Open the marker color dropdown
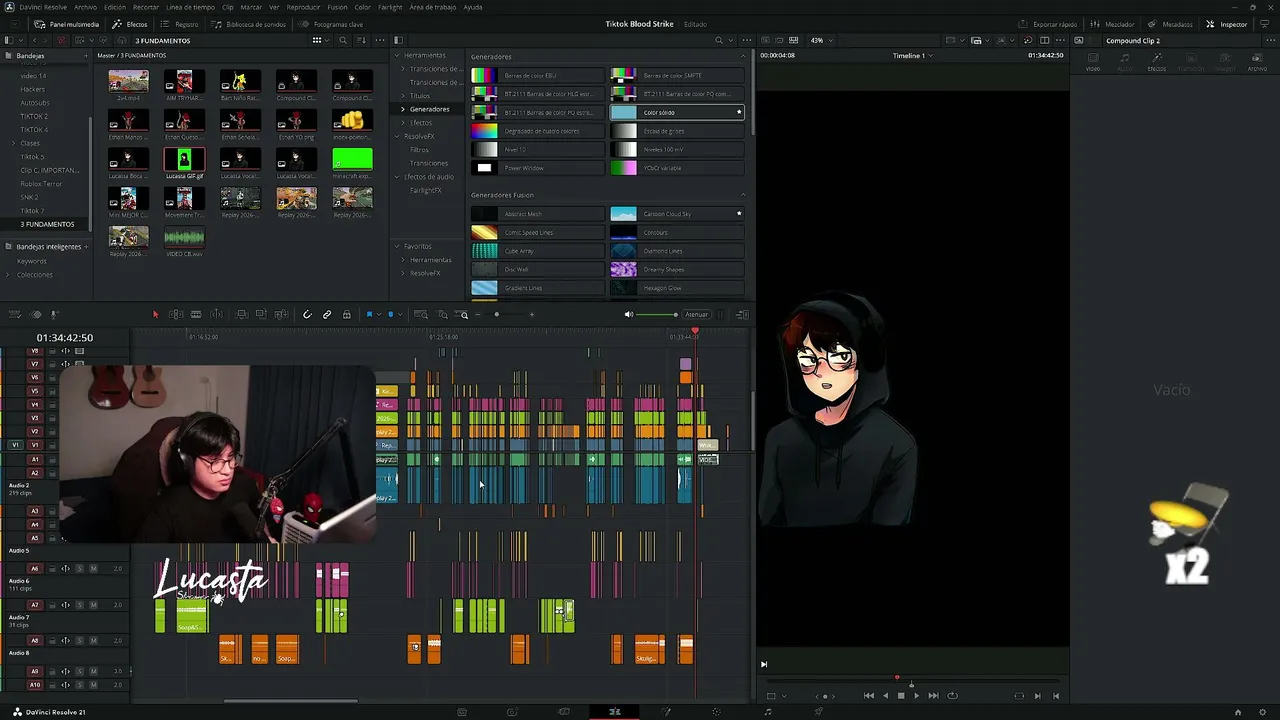 (400, 315)
